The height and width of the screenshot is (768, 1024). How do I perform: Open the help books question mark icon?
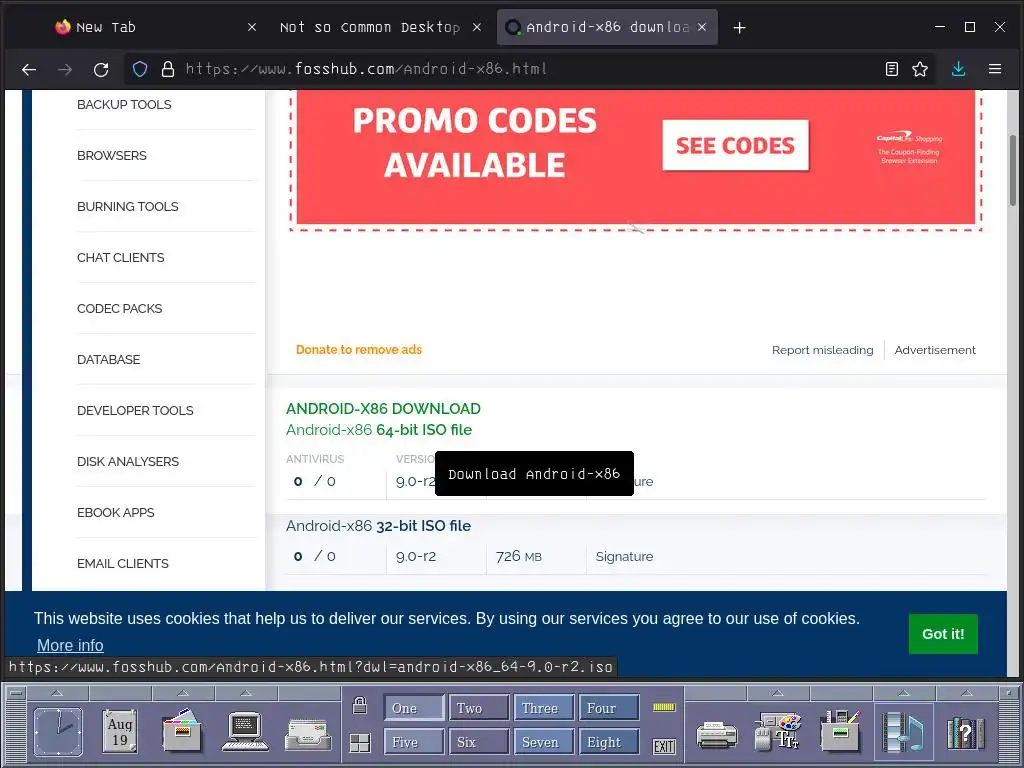coord(966,733)
